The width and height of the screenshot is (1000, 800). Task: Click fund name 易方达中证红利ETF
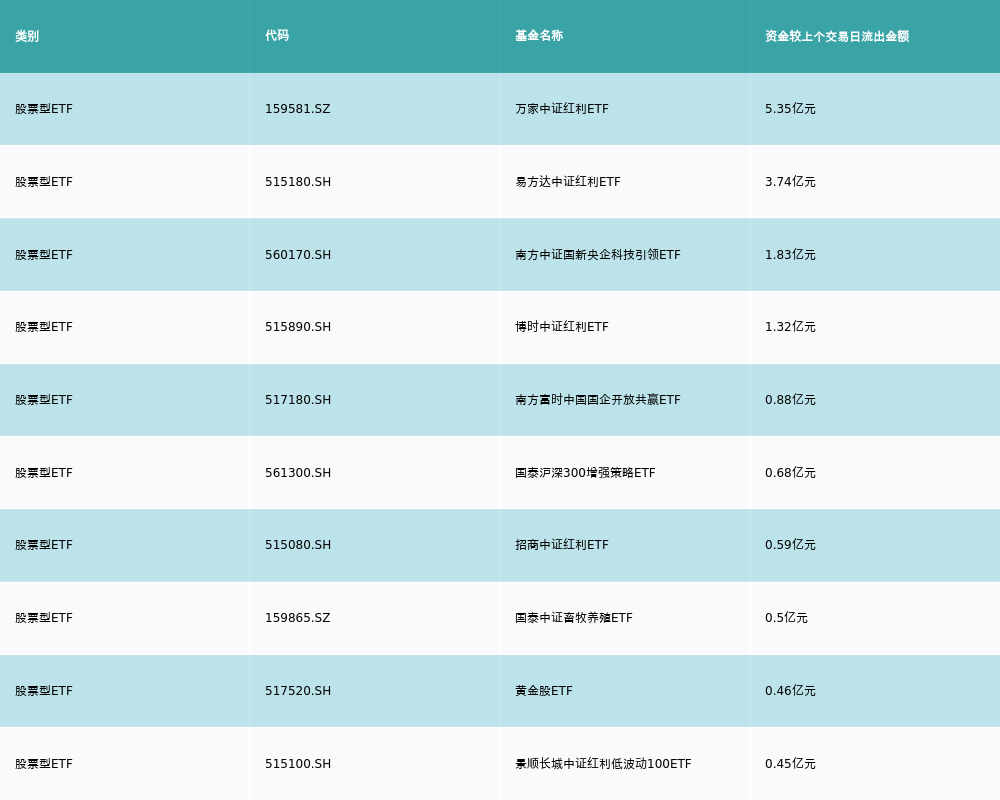pos(568,182)
